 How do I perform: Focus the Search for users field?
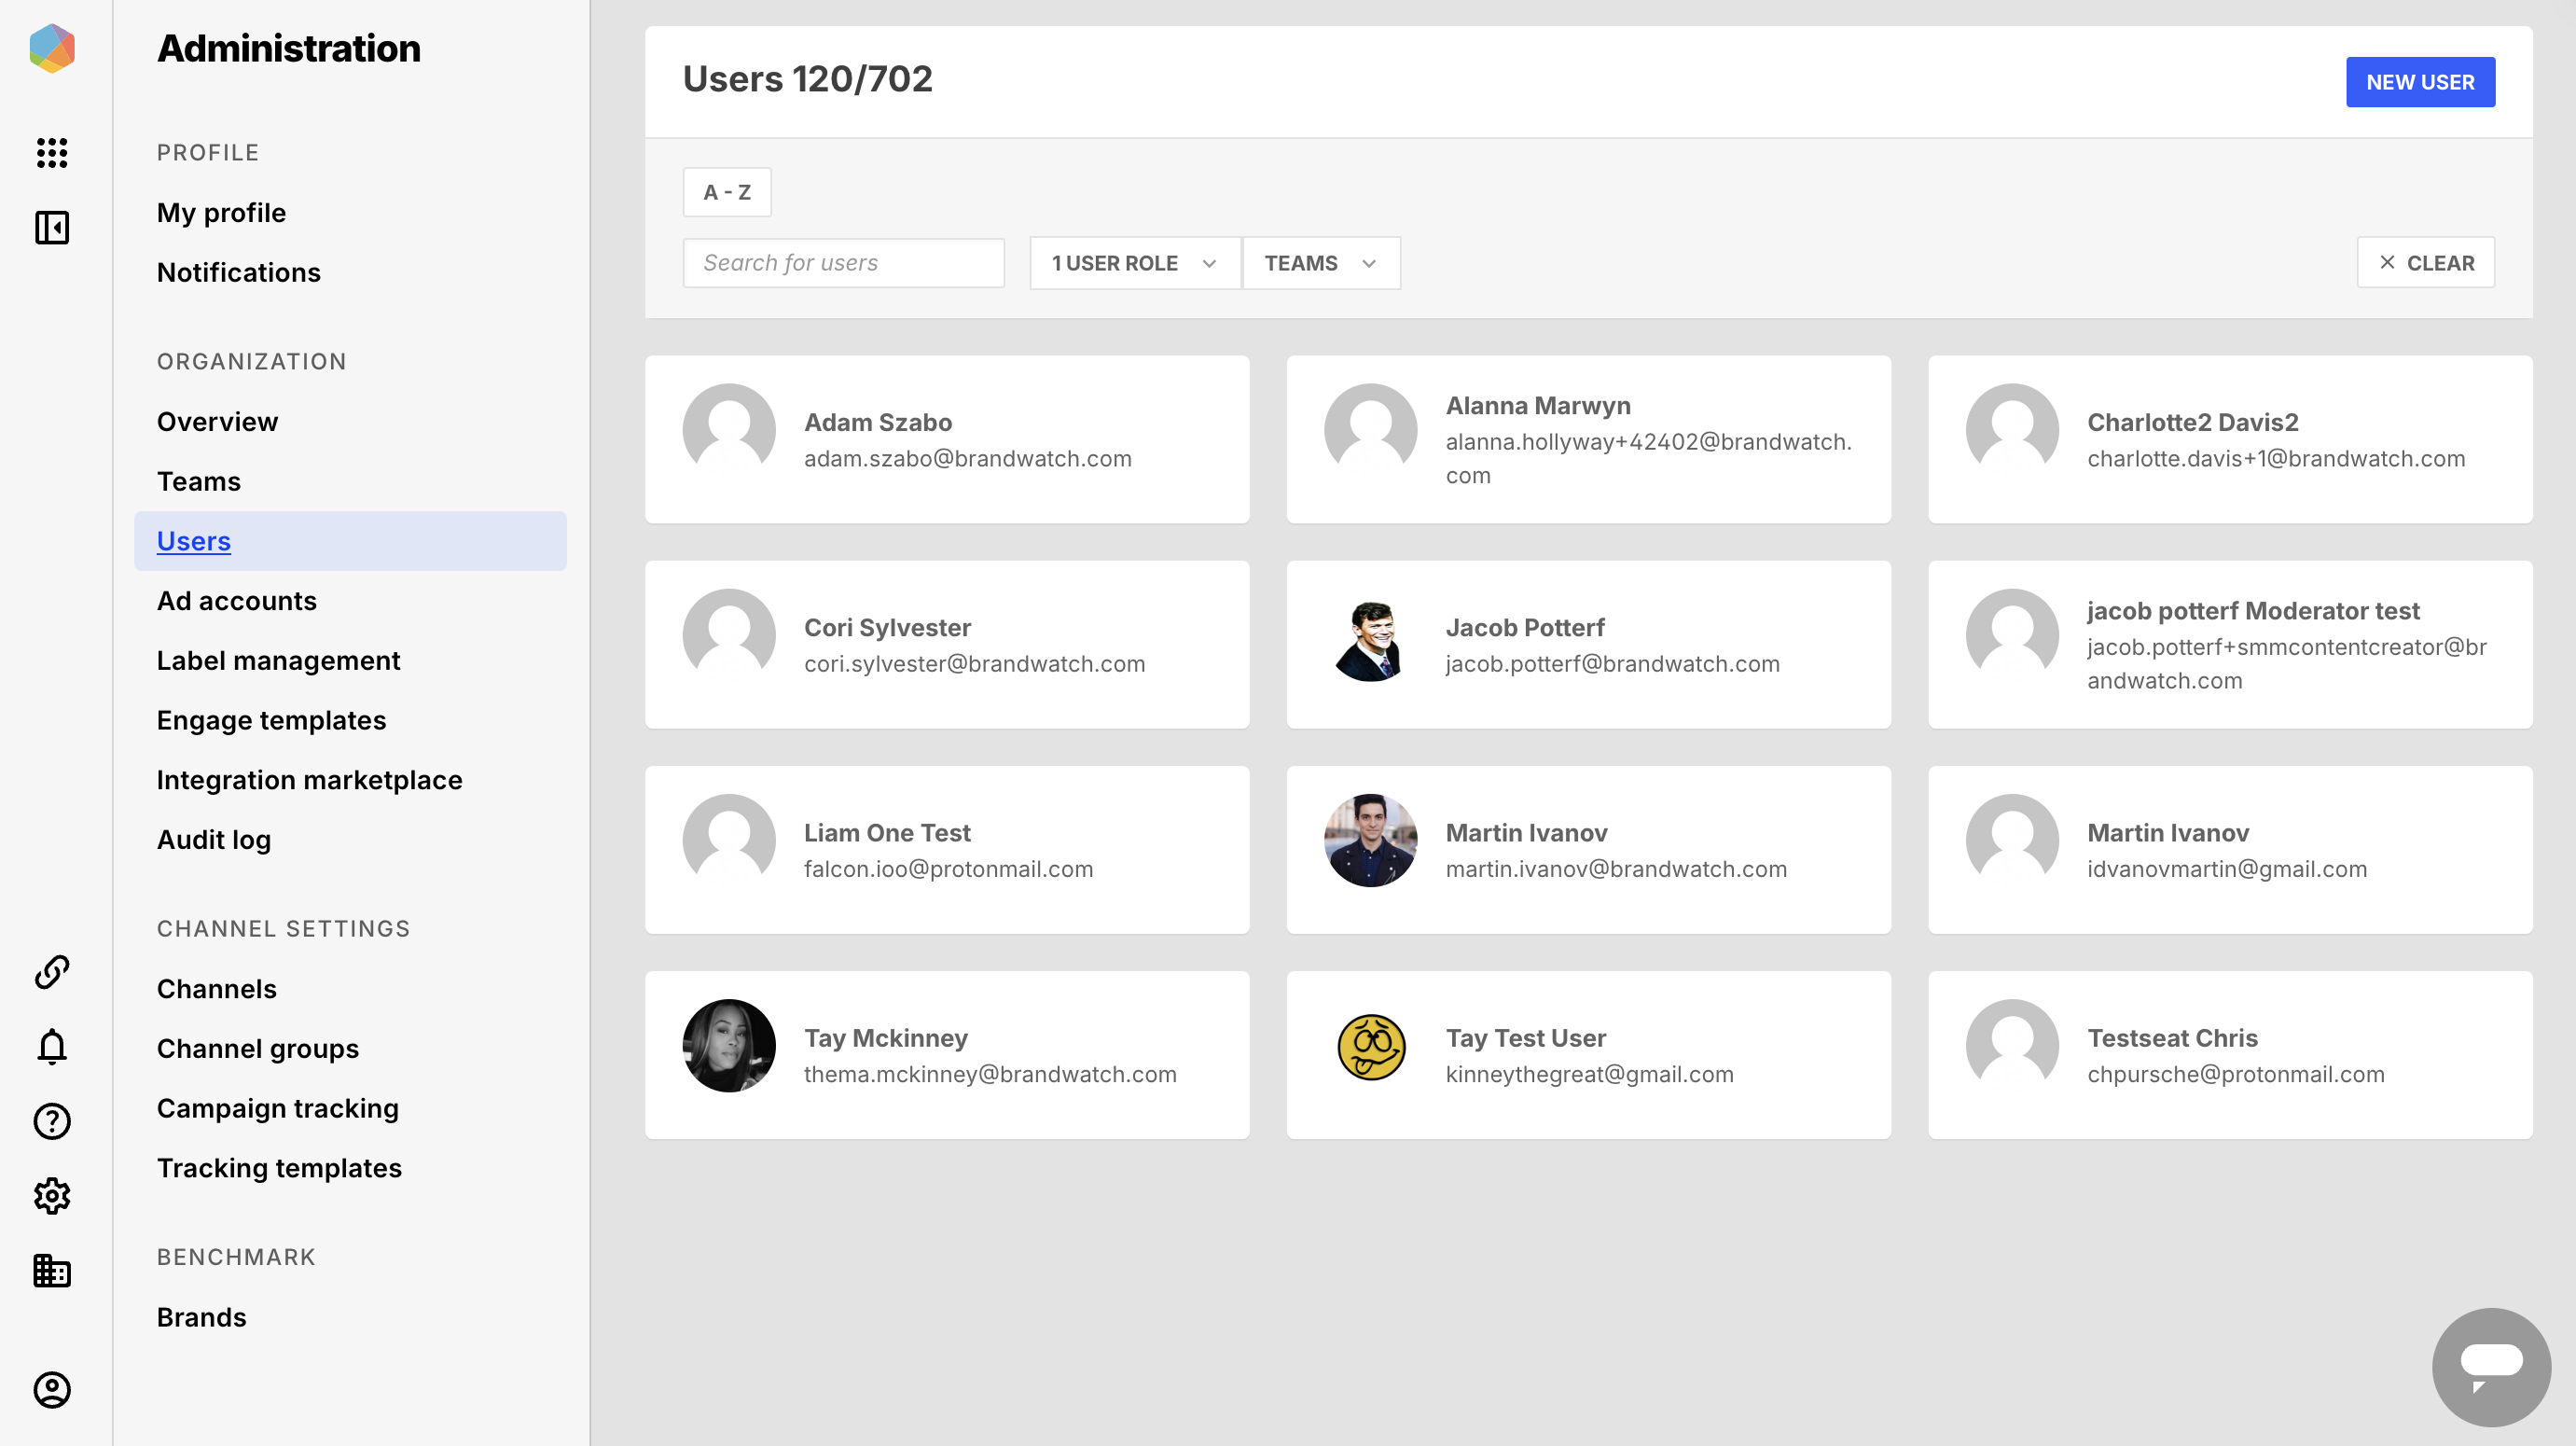click(843, 262)
